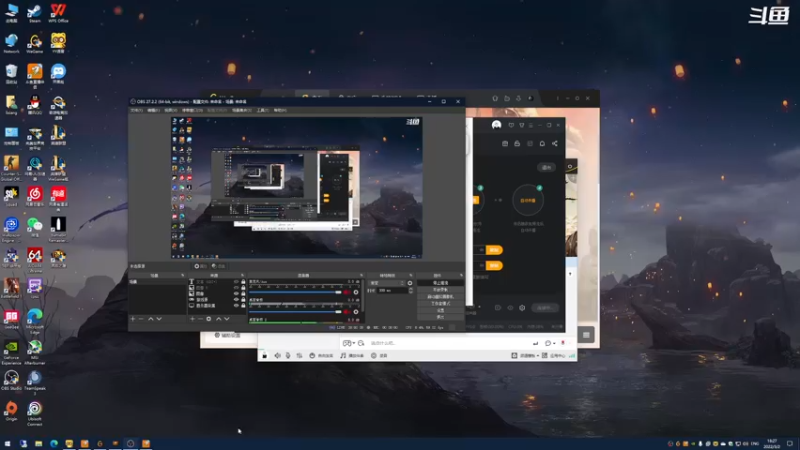Click Start Recording button in OBS controls
This screenshot has height=450, width=800.
click(440, 290)
